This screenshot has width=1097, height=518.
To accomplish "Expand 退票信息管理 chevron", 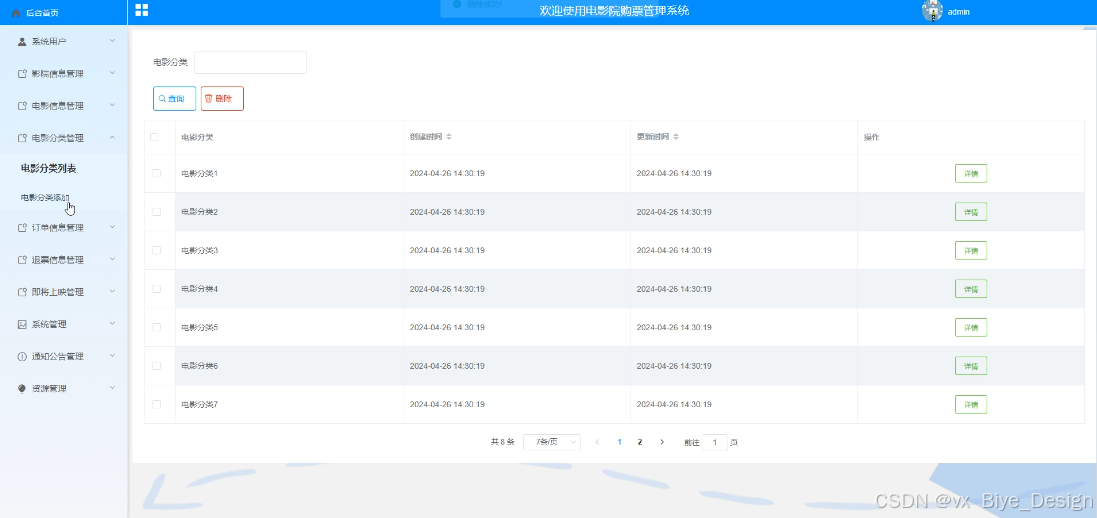I will (x=113, y=259).
